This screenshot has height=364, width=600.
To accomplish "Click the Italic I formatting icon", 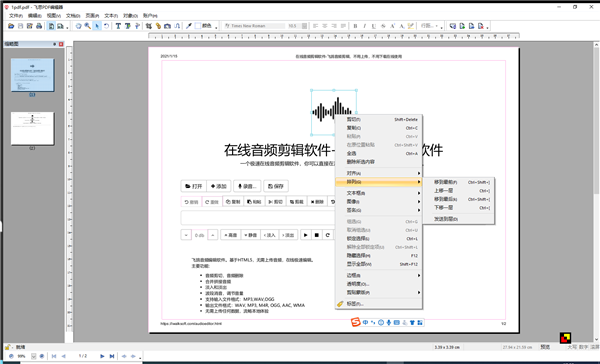I will pos(364,26).
